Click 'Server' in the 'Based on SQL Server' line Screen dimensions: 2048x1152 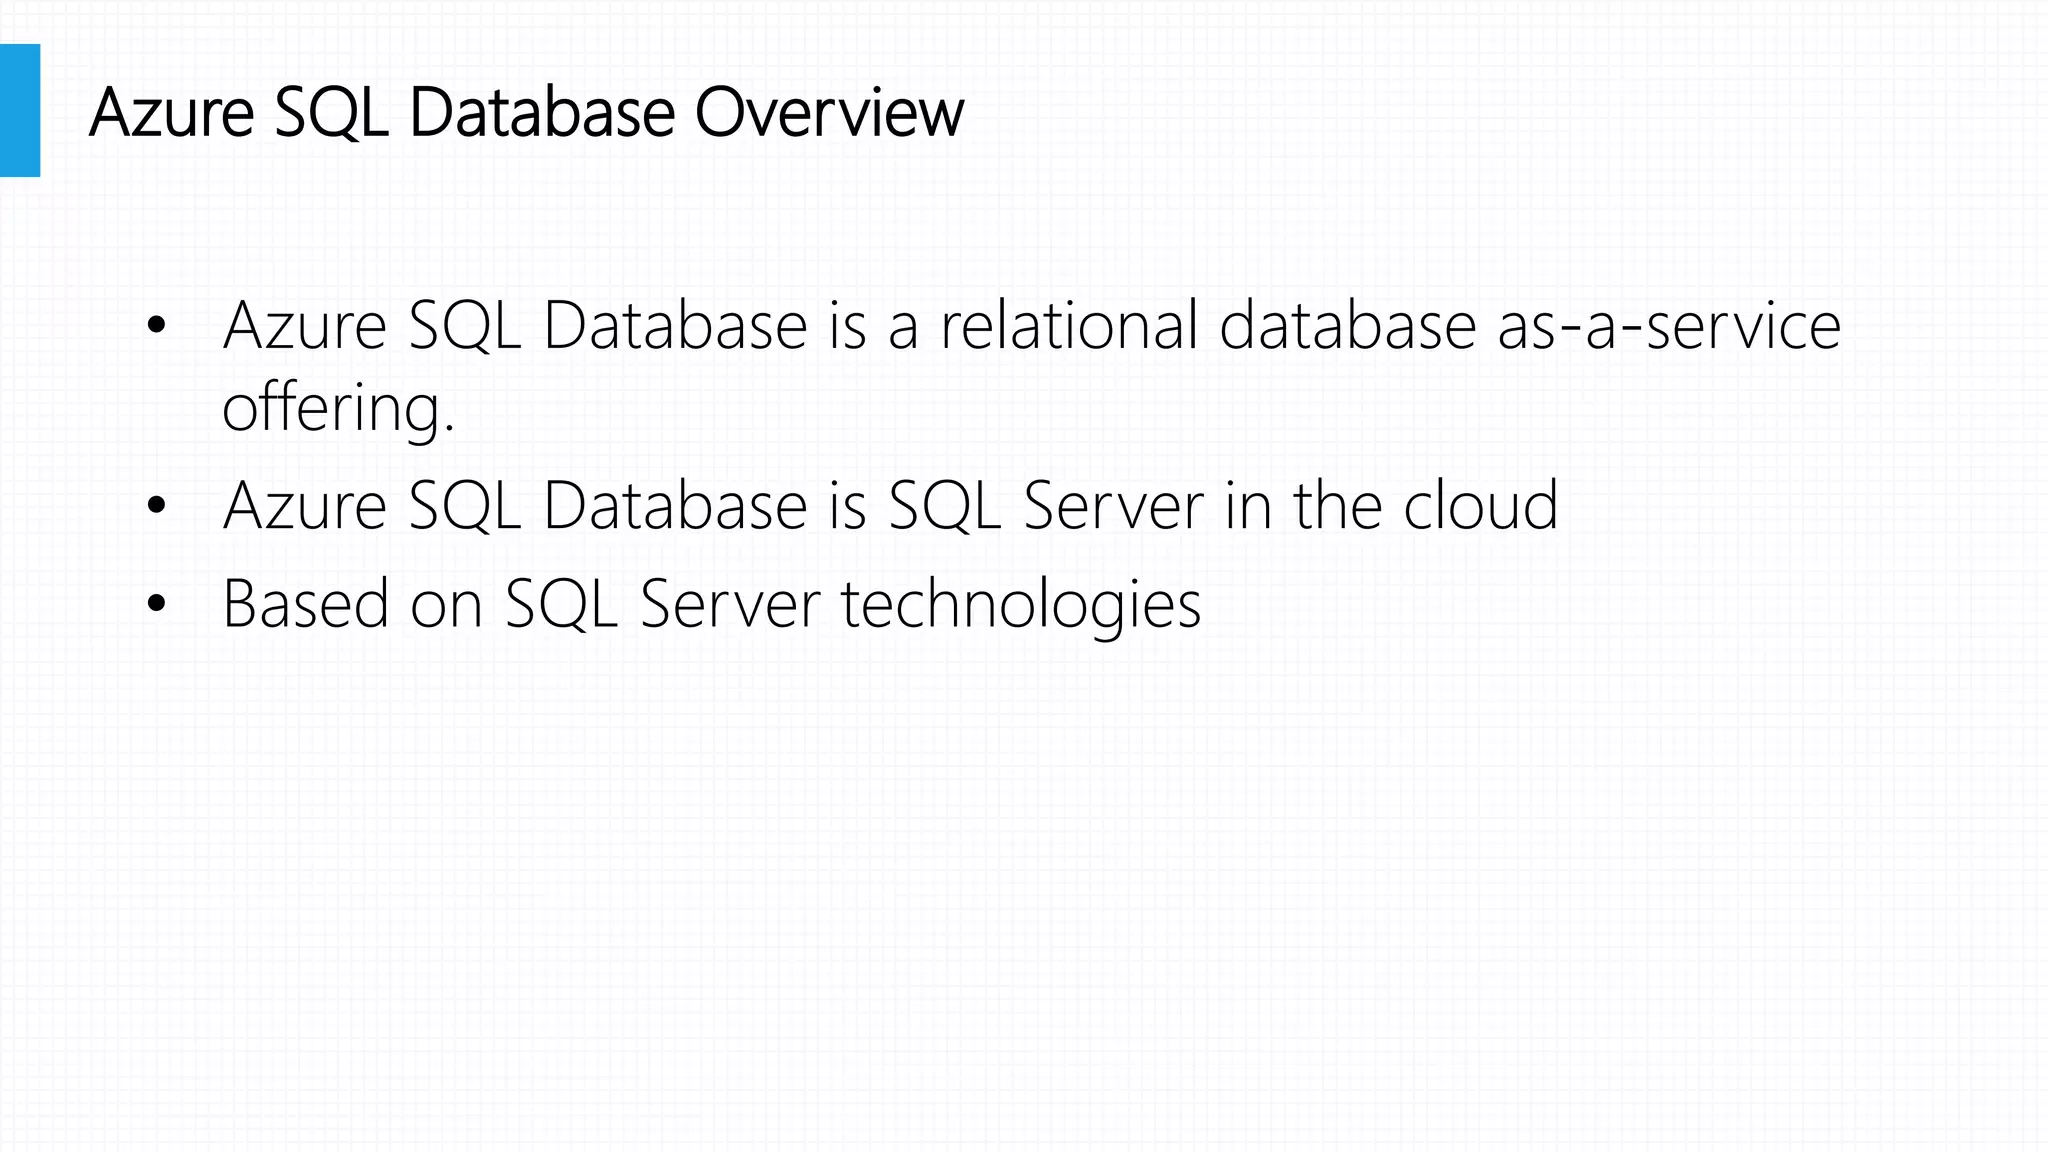point(730,604)
